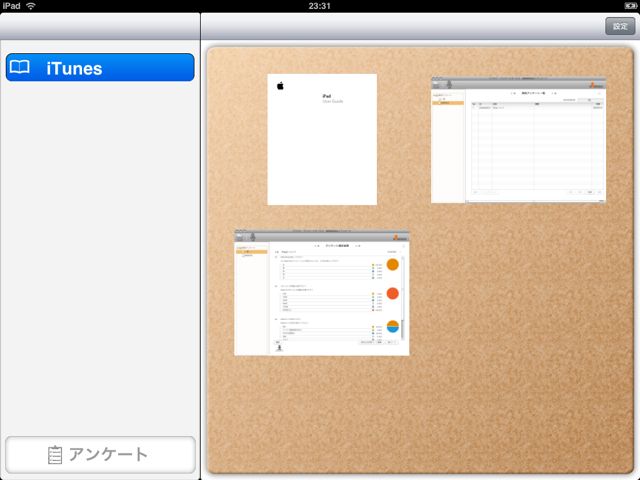Image resolution: width=640 pixels, height=480 pixels.
Task: Open the survey results pie chart thumbnail
Action: [x=322, y=293]
